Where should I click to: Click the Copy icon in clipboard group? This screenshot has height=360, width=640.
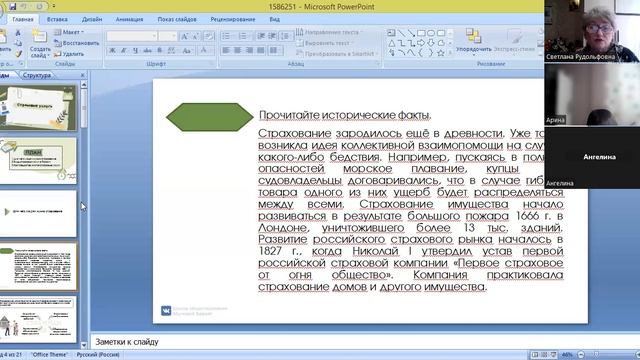[18, 43]
